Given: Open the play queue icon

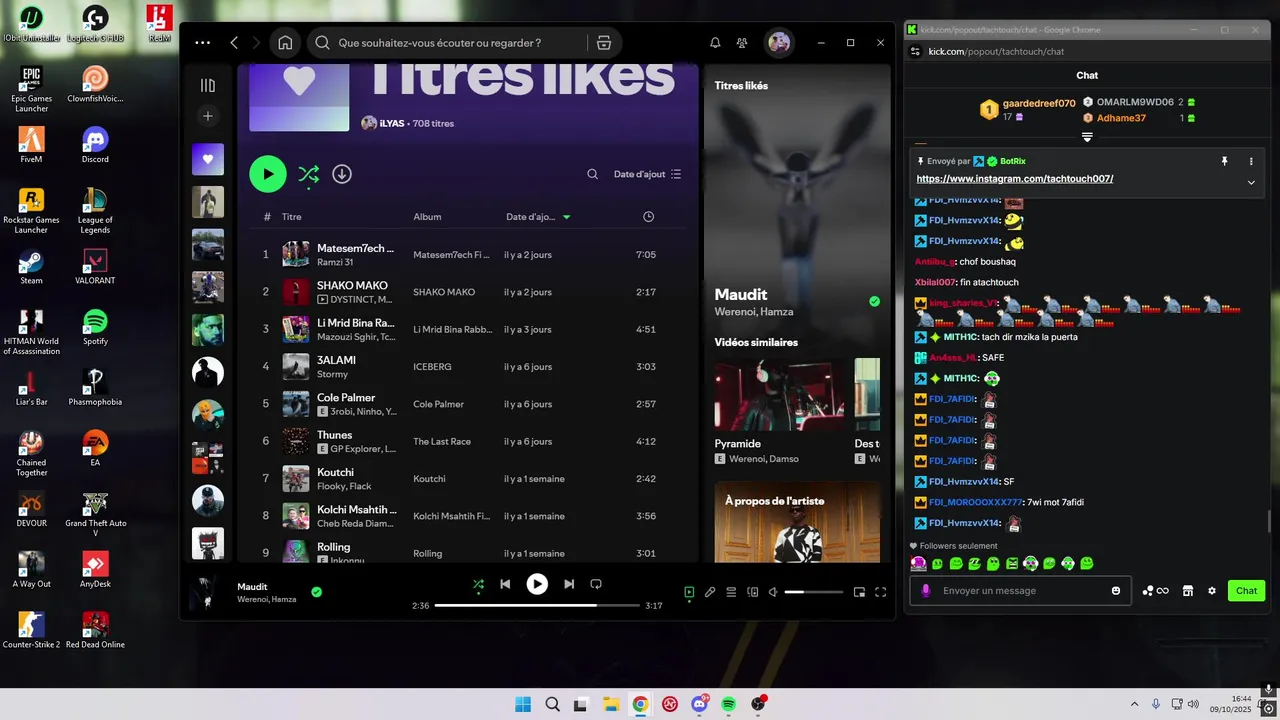Looking at the screenshot, I should [731, 592].
